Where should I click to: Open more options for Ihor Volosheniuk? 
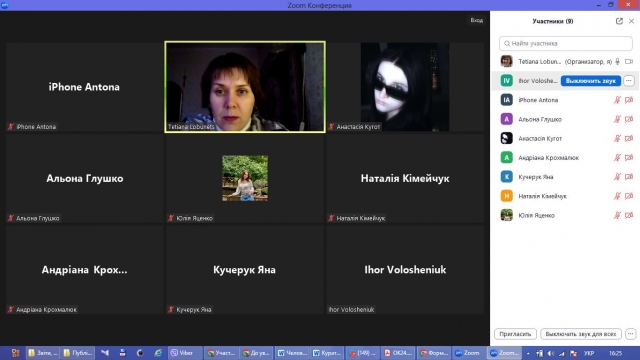point(629,81)
